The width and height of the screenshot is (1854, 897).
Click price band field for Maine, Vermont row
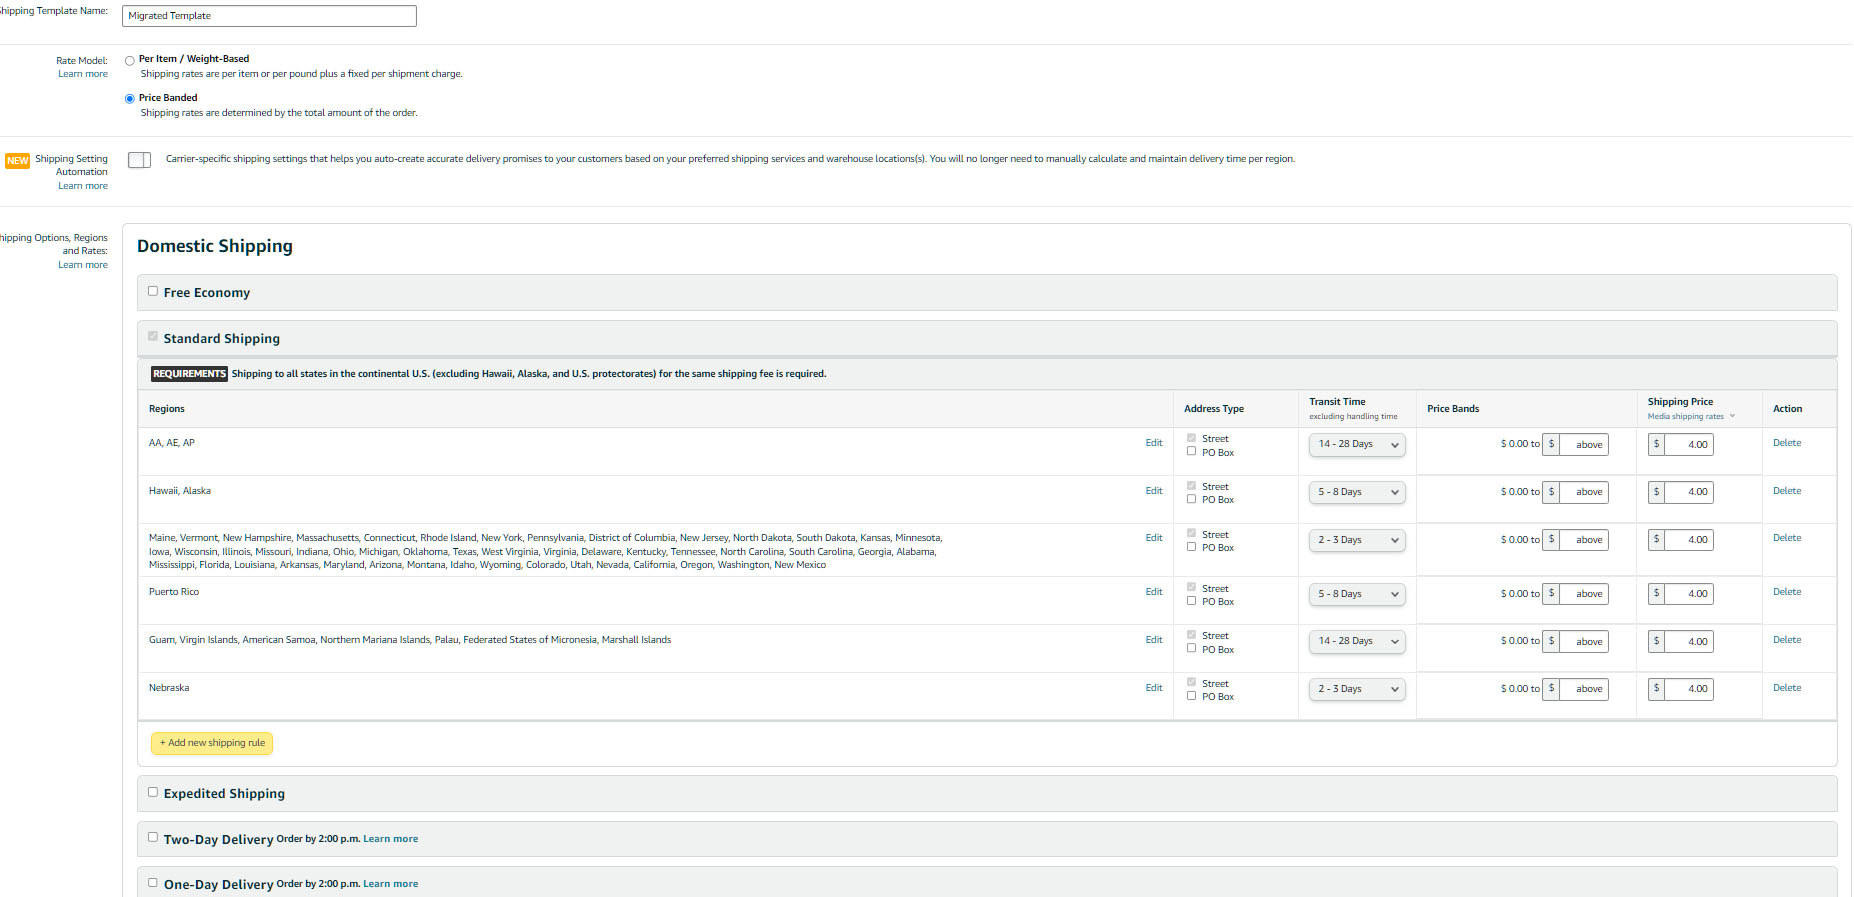(1584, 540)
